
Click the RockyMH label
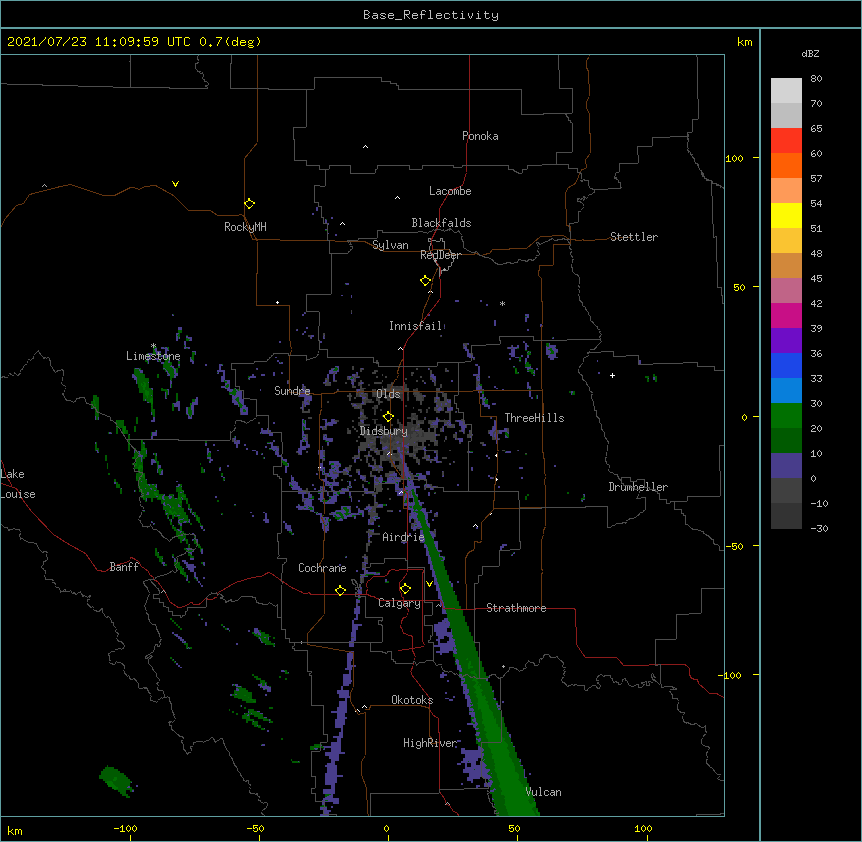point(245,227)
